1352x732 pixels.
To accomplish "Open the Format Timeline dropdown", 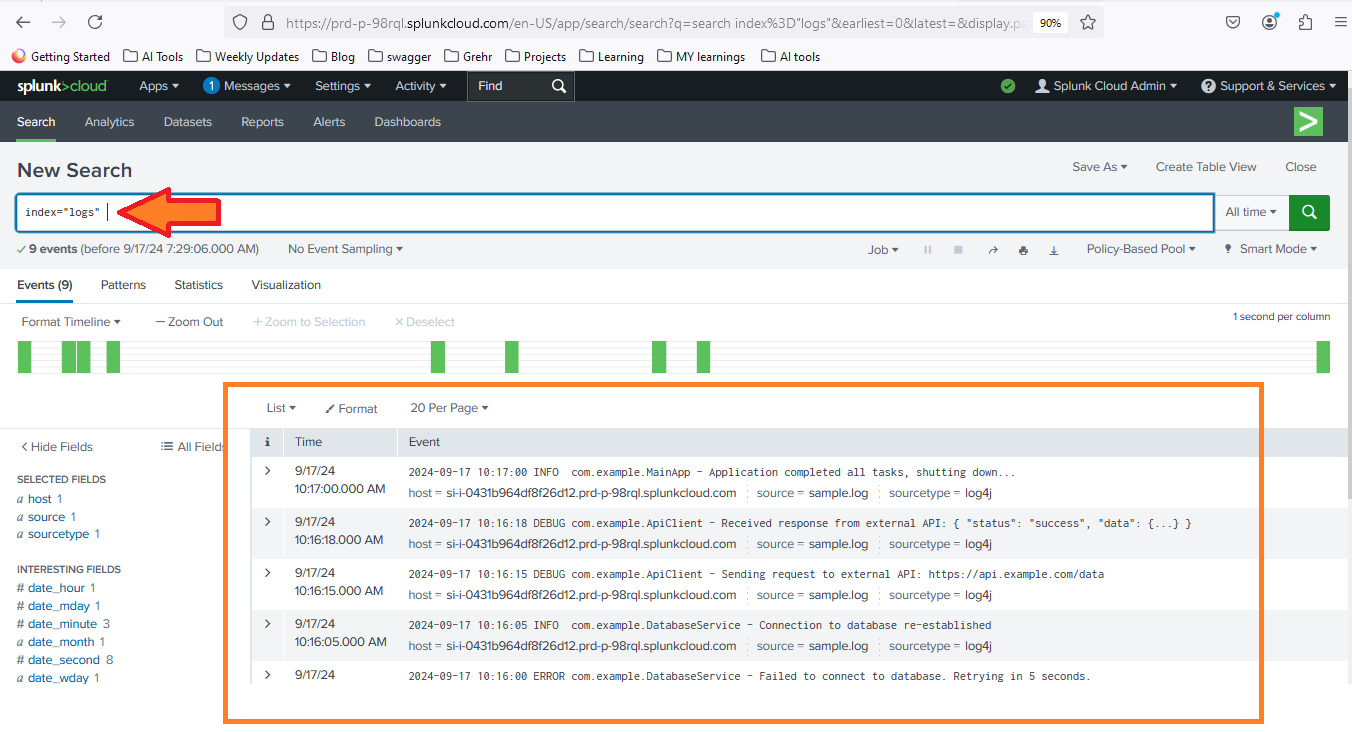I will click(x=71, y=322).
